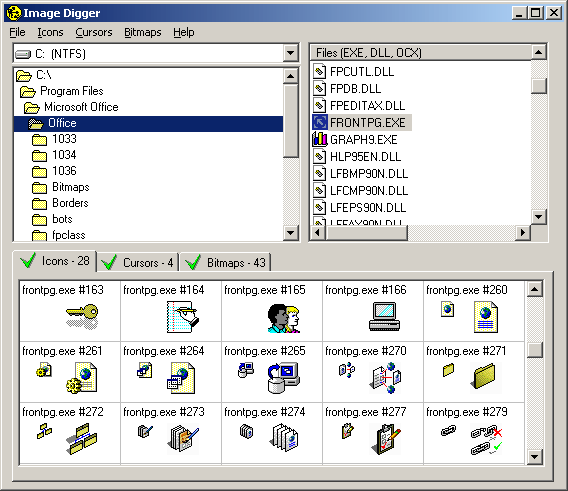This screenshot has width=568, height=491.
Task: Open the Borders folder
Action: [60, 203]
